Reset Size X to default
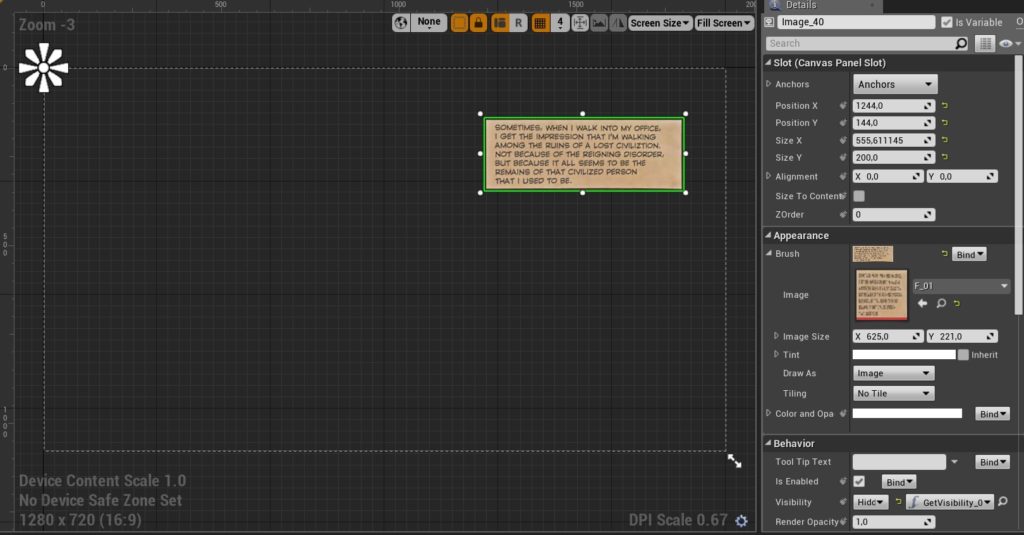The image size is (1024, 535). [944, 140]
